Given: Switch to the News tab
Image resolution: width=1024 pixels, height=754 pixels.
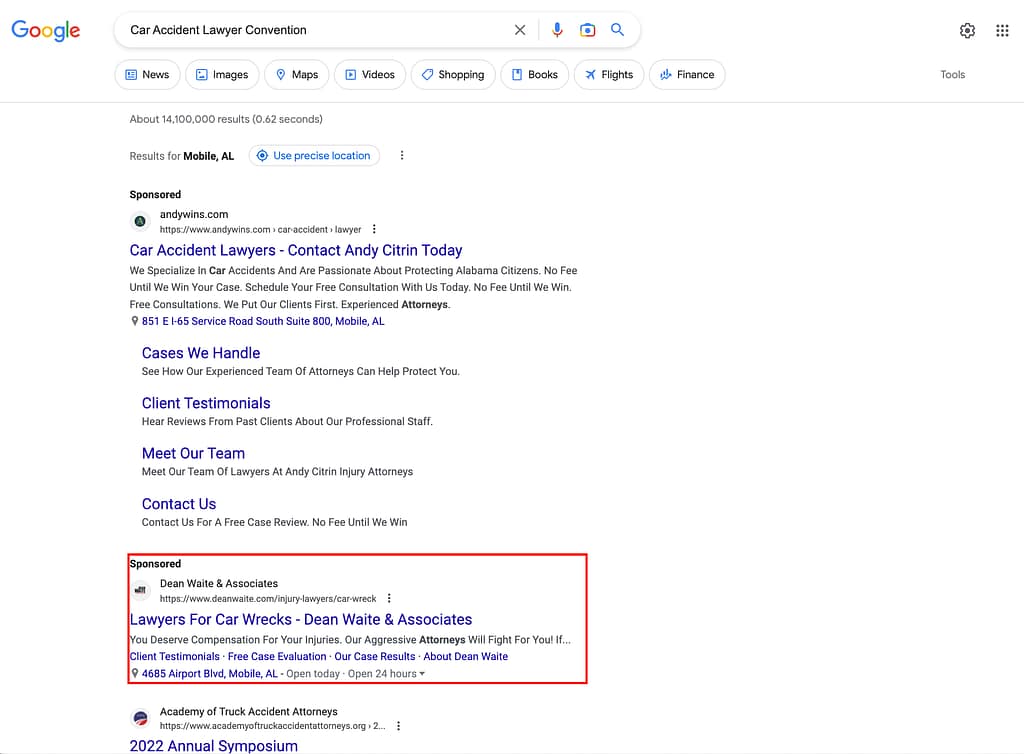Looking at the screenshot, I should click(148, 74).
